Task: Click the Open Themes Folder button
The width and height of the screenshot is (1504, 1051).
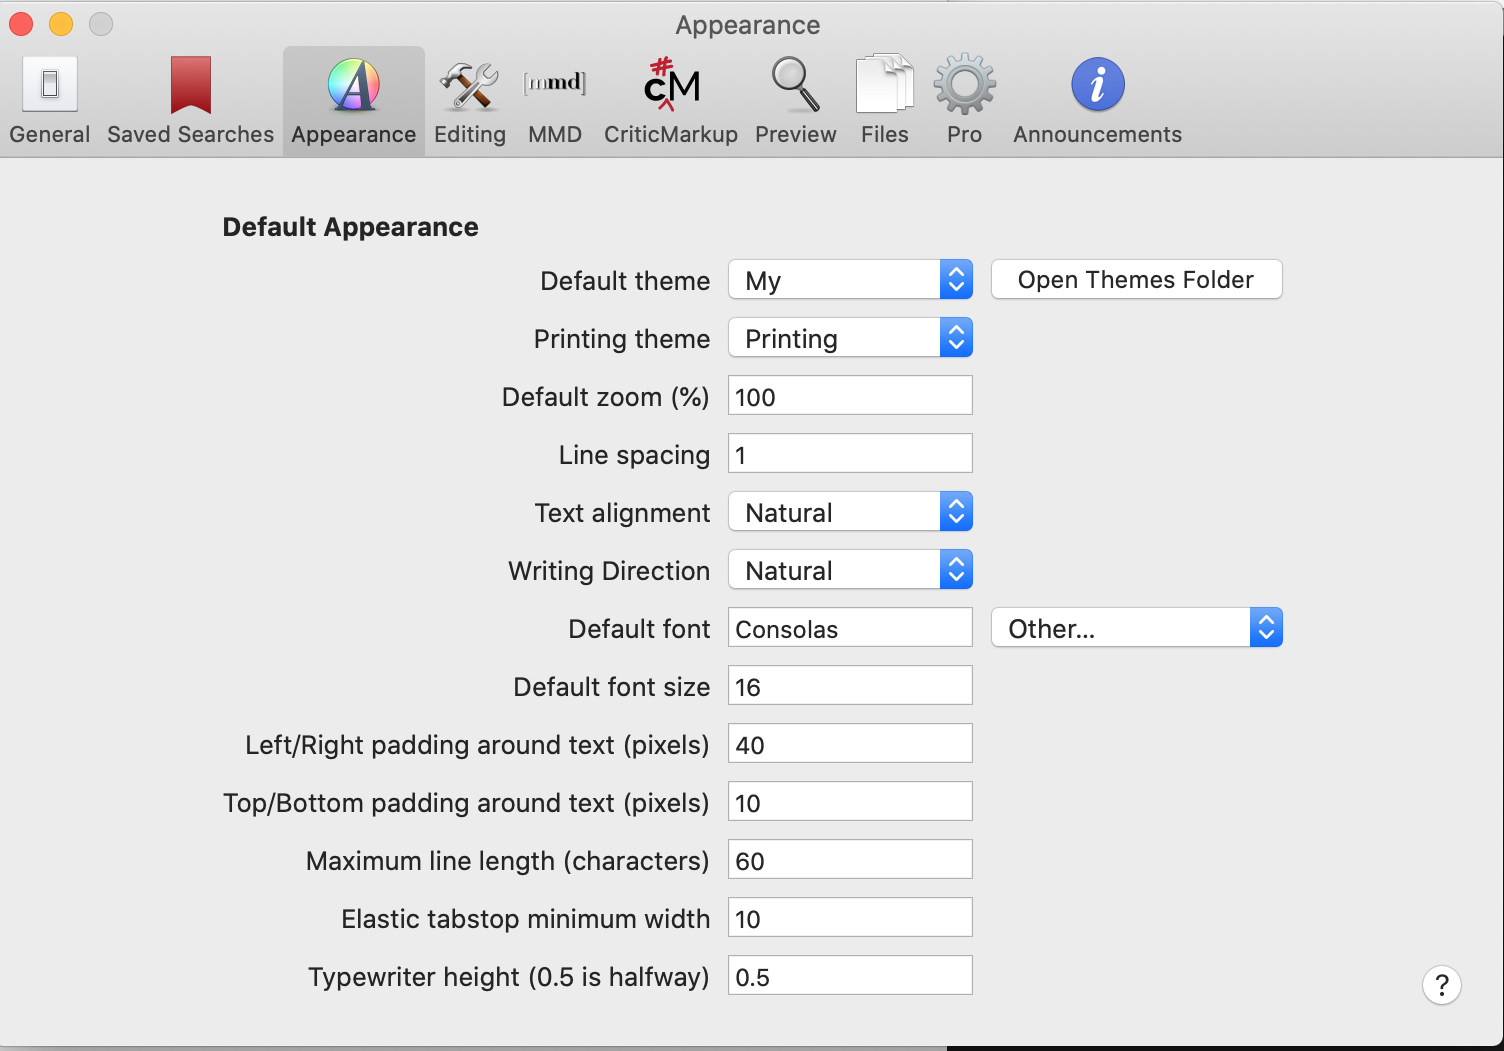Action: [1136, 280]
